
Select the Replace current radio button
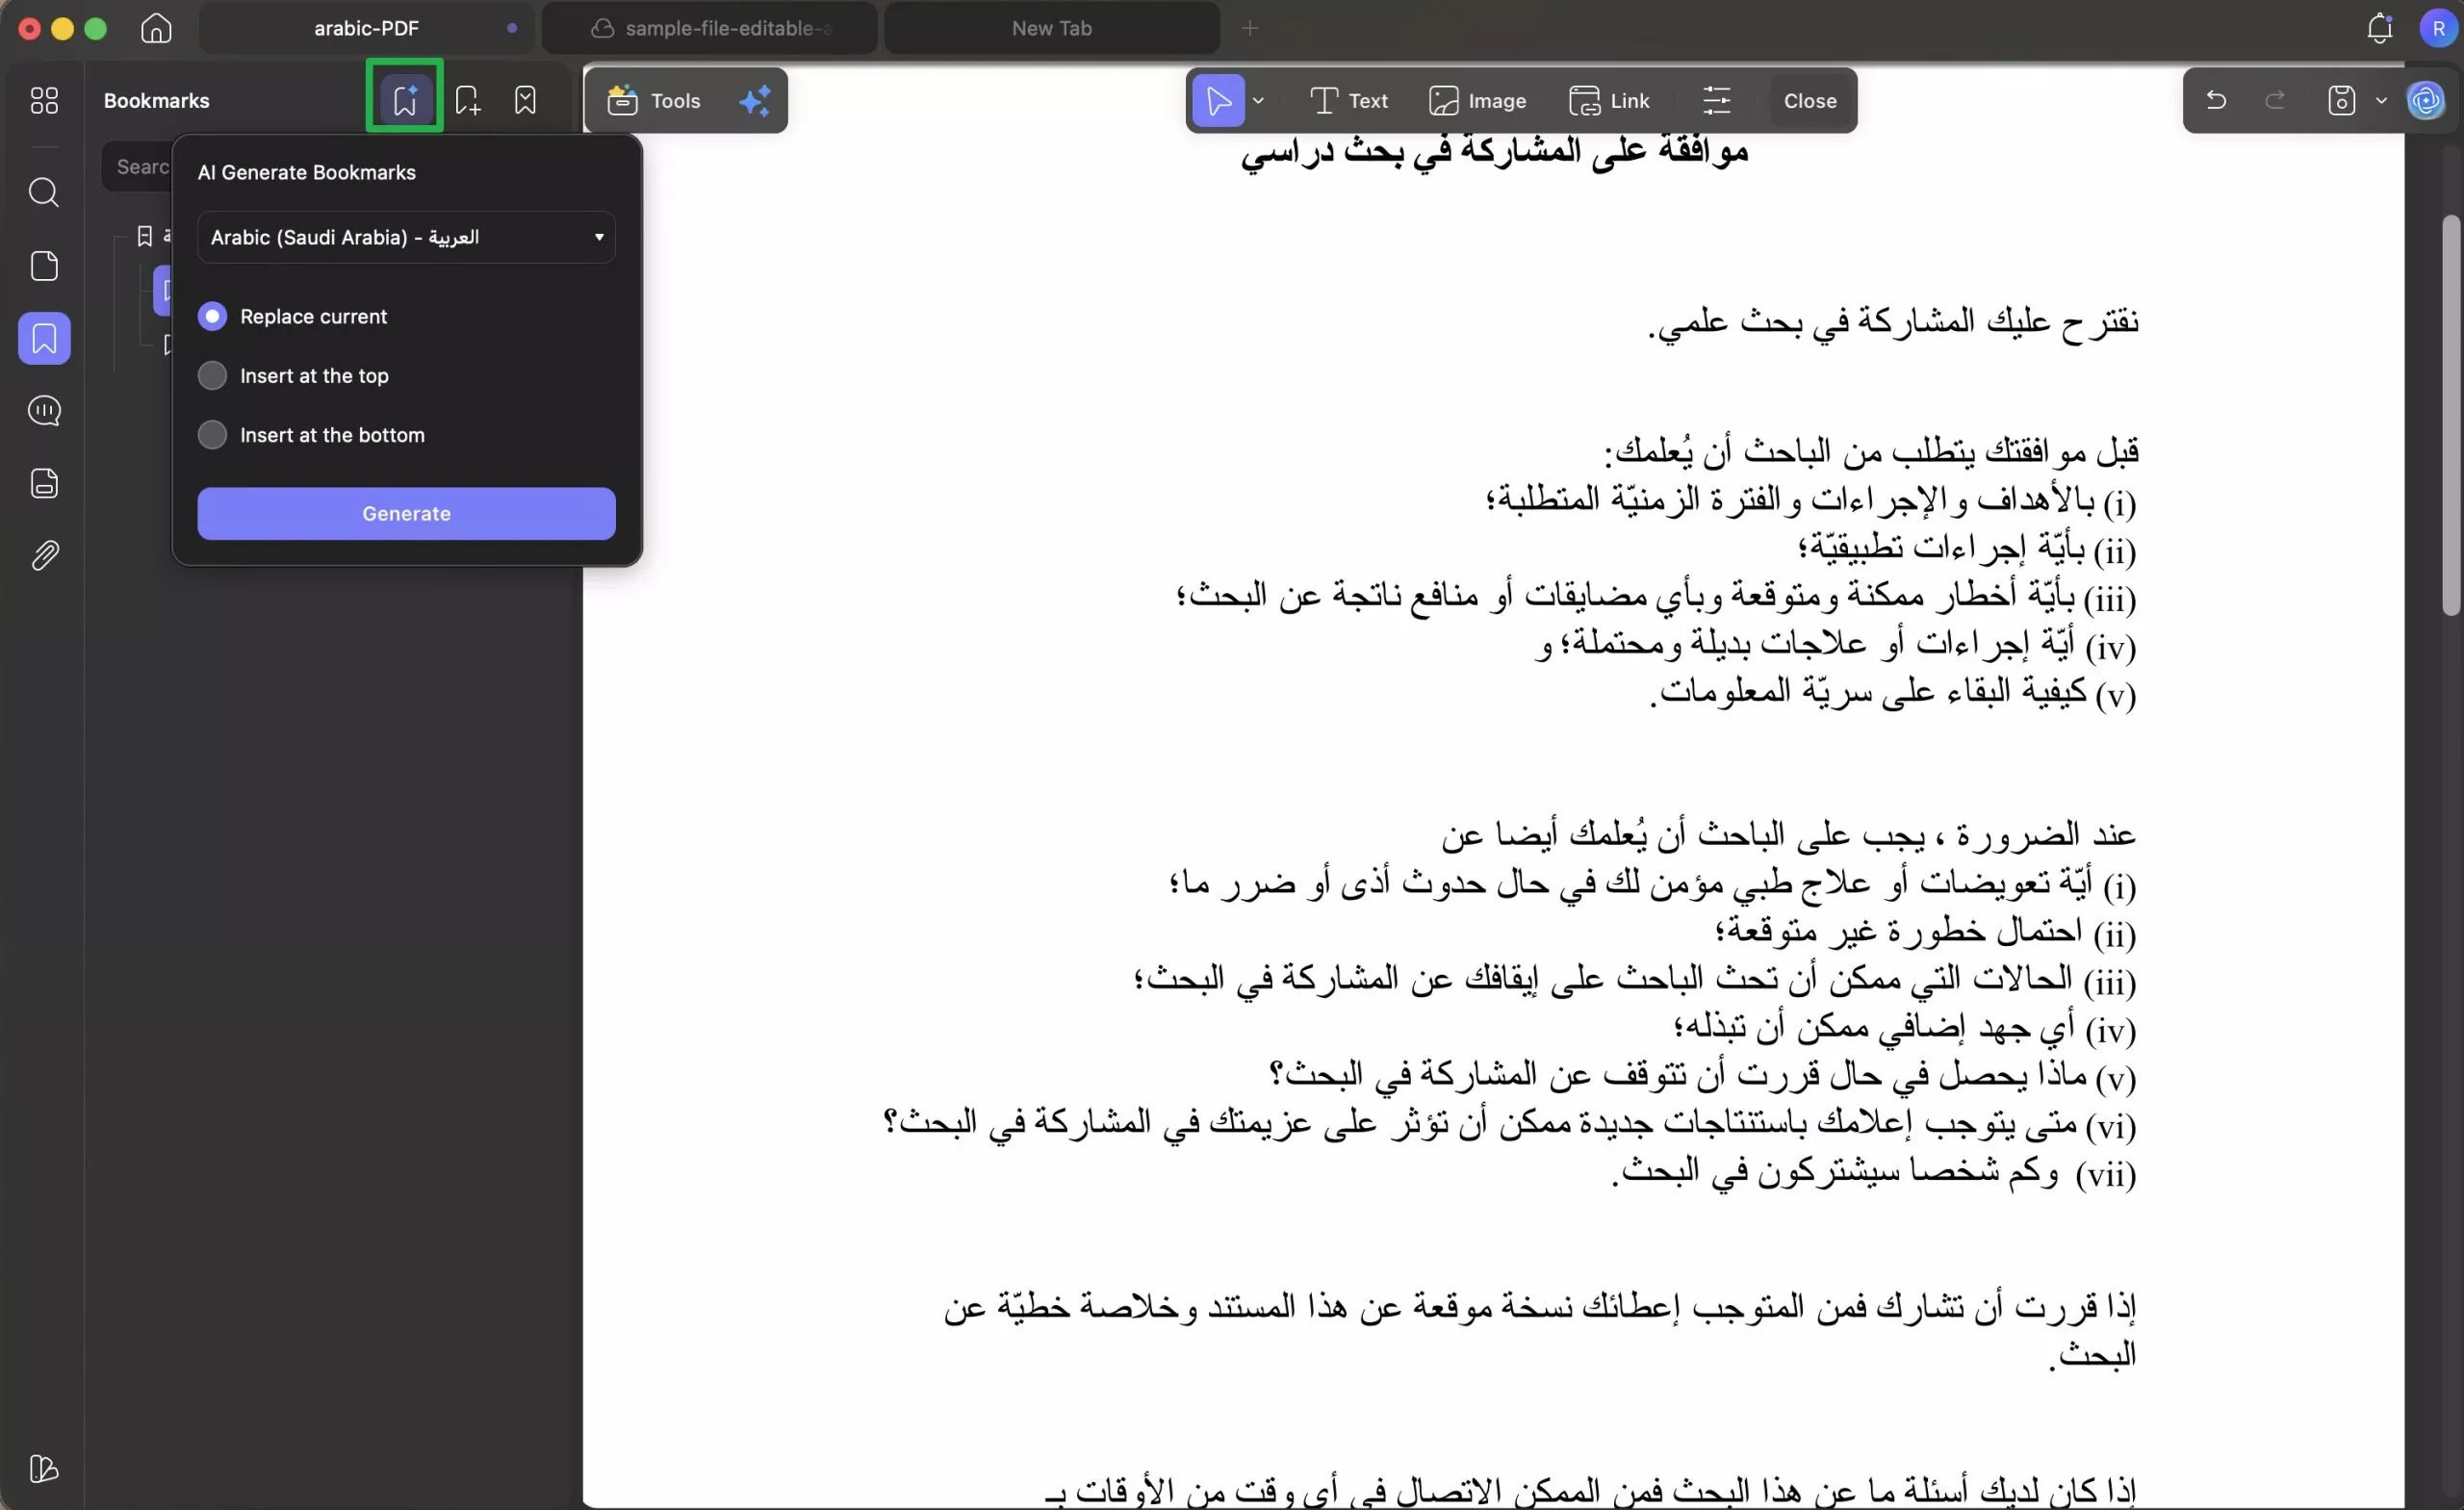[213, 316]
